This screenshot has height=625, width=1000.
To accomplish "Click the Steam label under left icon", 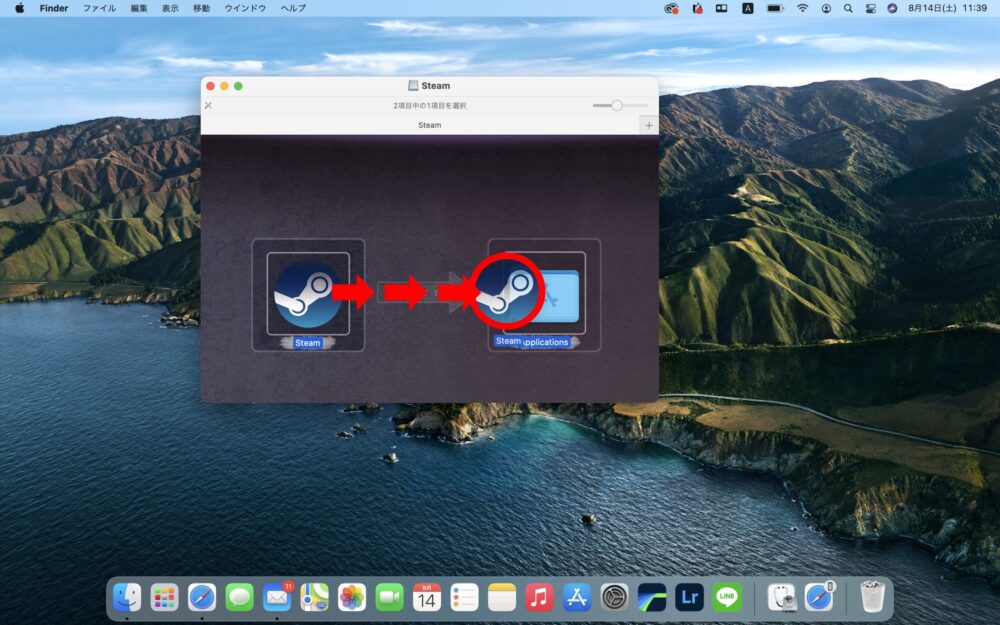I will [307, 342].
